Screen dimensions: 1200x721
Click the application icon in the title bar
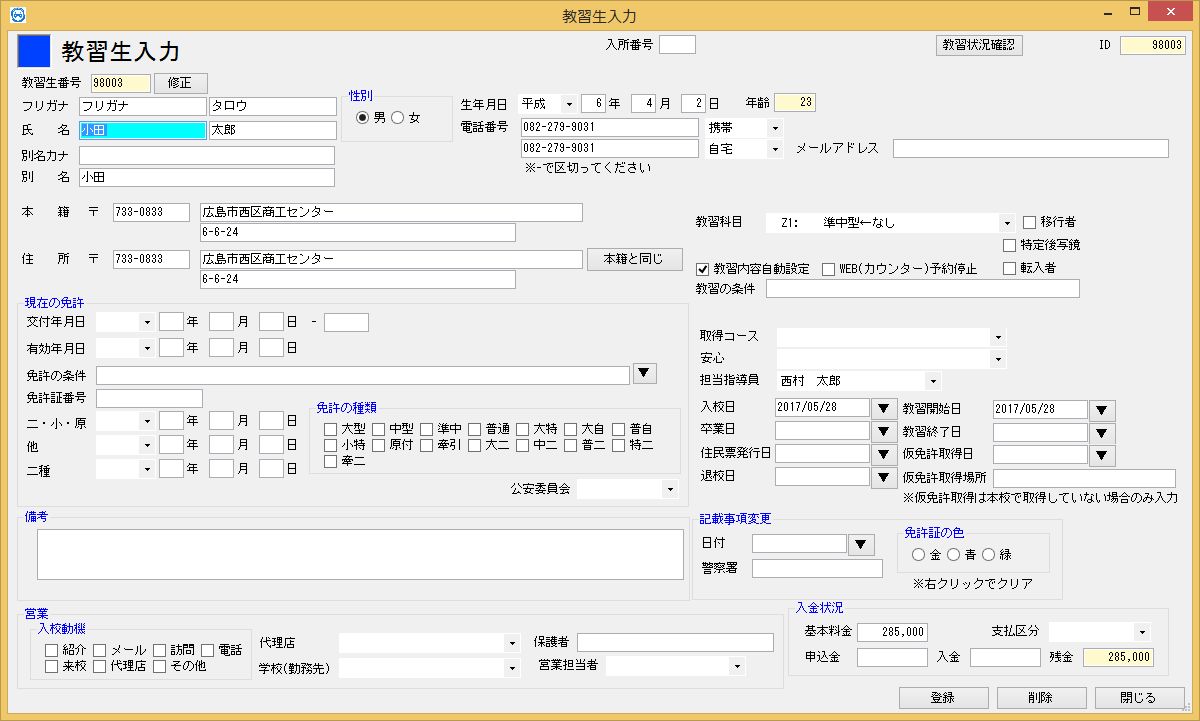[x=18, y=15]
